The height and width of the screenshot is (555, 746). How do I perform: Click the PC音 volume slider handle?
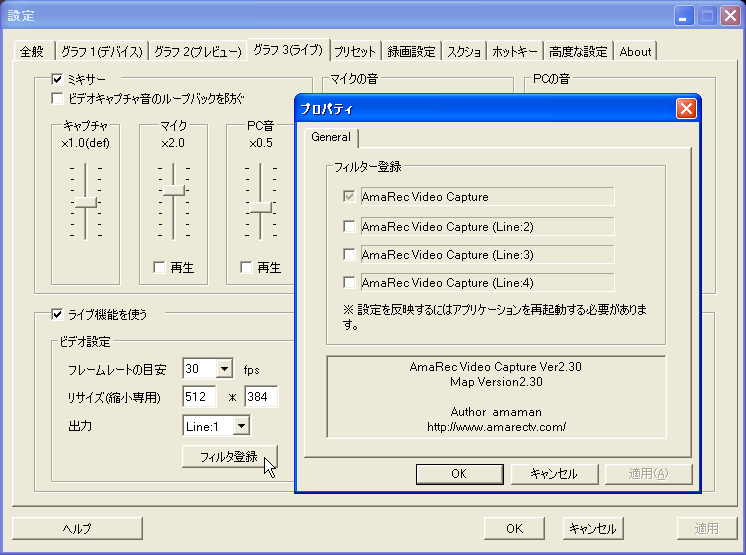click(260, 207)
